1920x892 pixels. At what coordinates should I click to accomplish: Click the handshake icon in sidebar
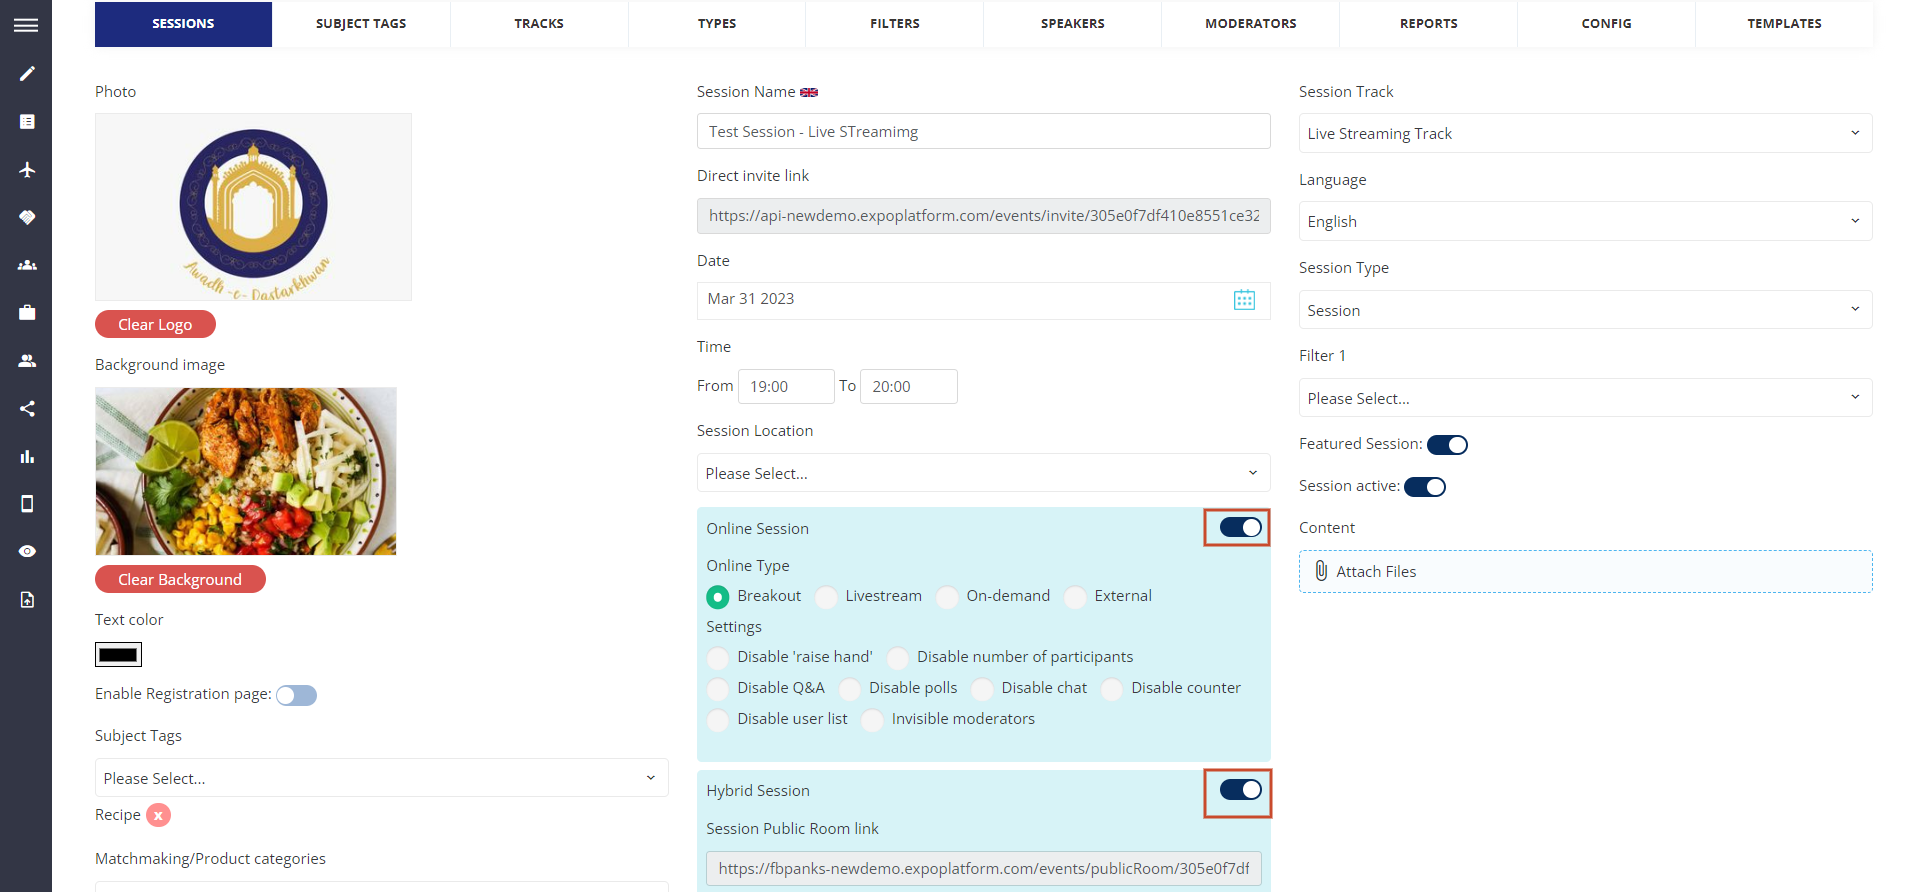[x=27, y=217]
